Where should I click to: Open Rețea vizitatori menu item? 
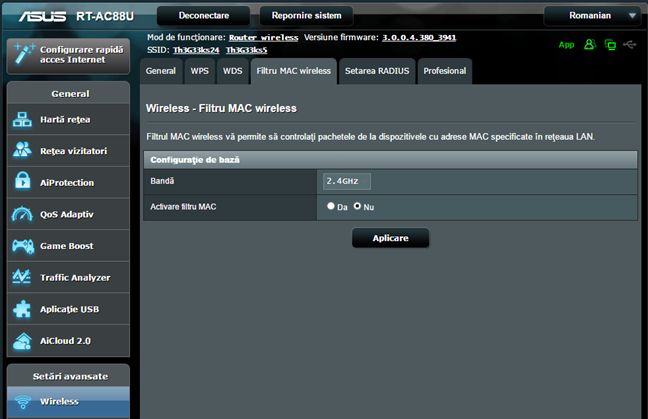(69, 151)
